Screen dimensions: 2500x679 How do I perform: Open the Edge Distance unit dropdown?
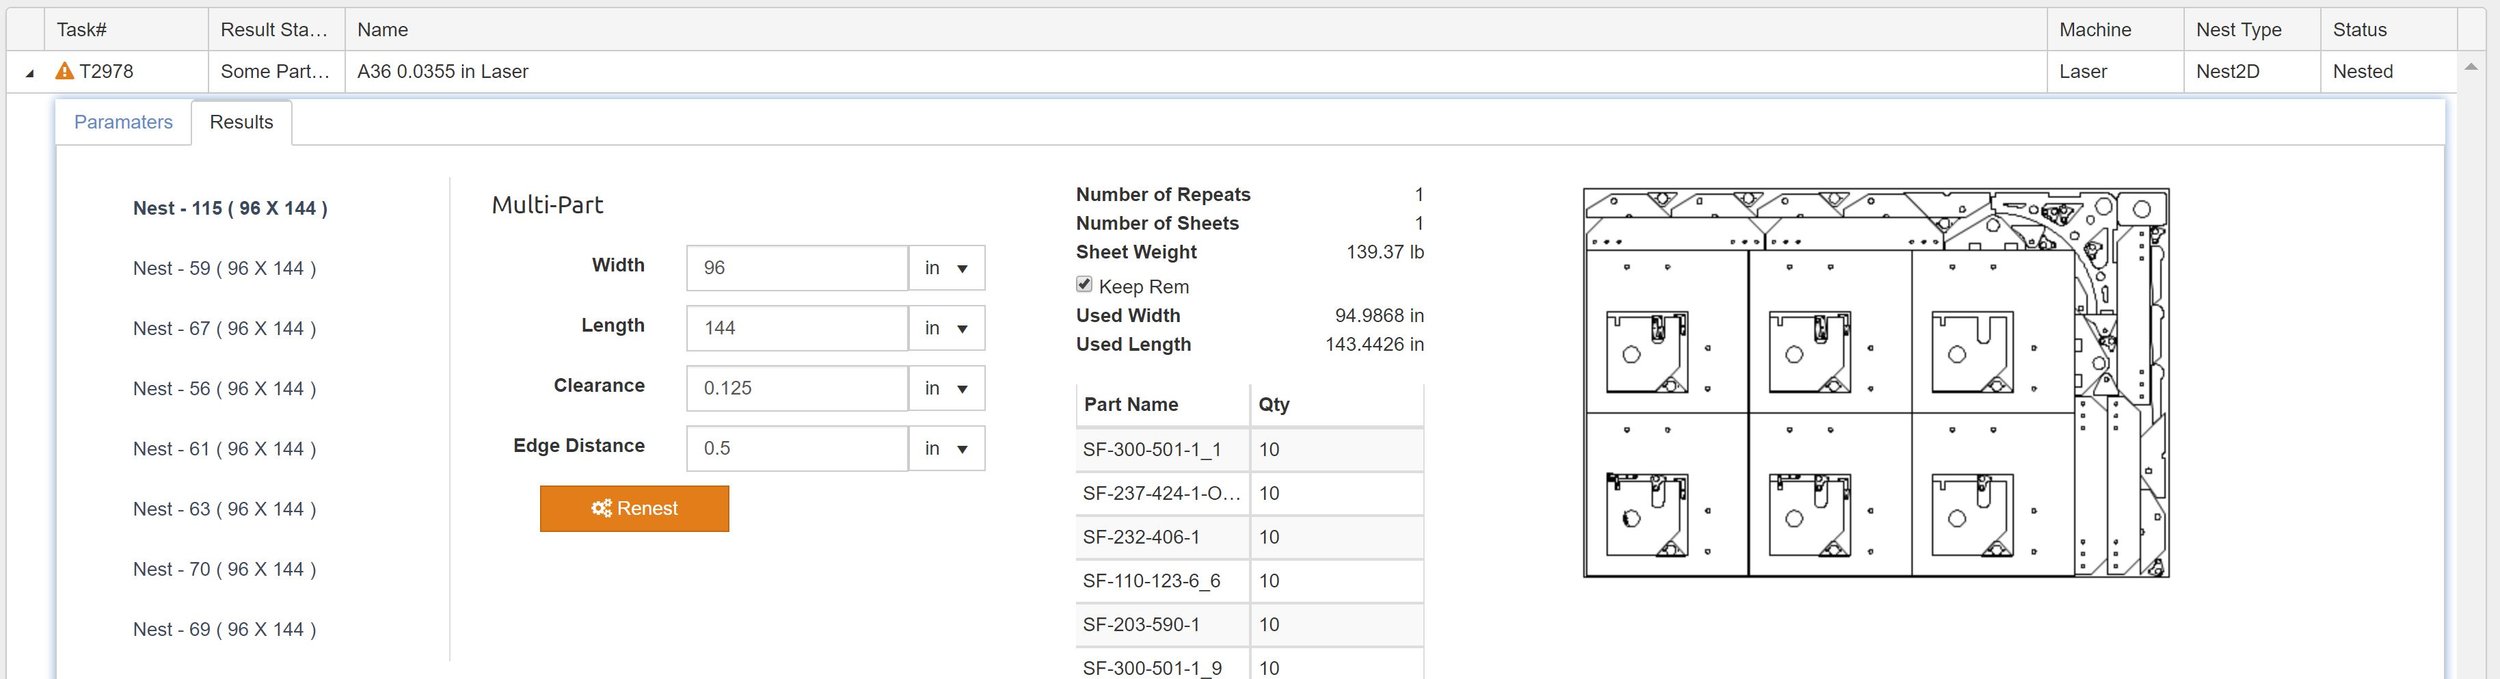946,448
